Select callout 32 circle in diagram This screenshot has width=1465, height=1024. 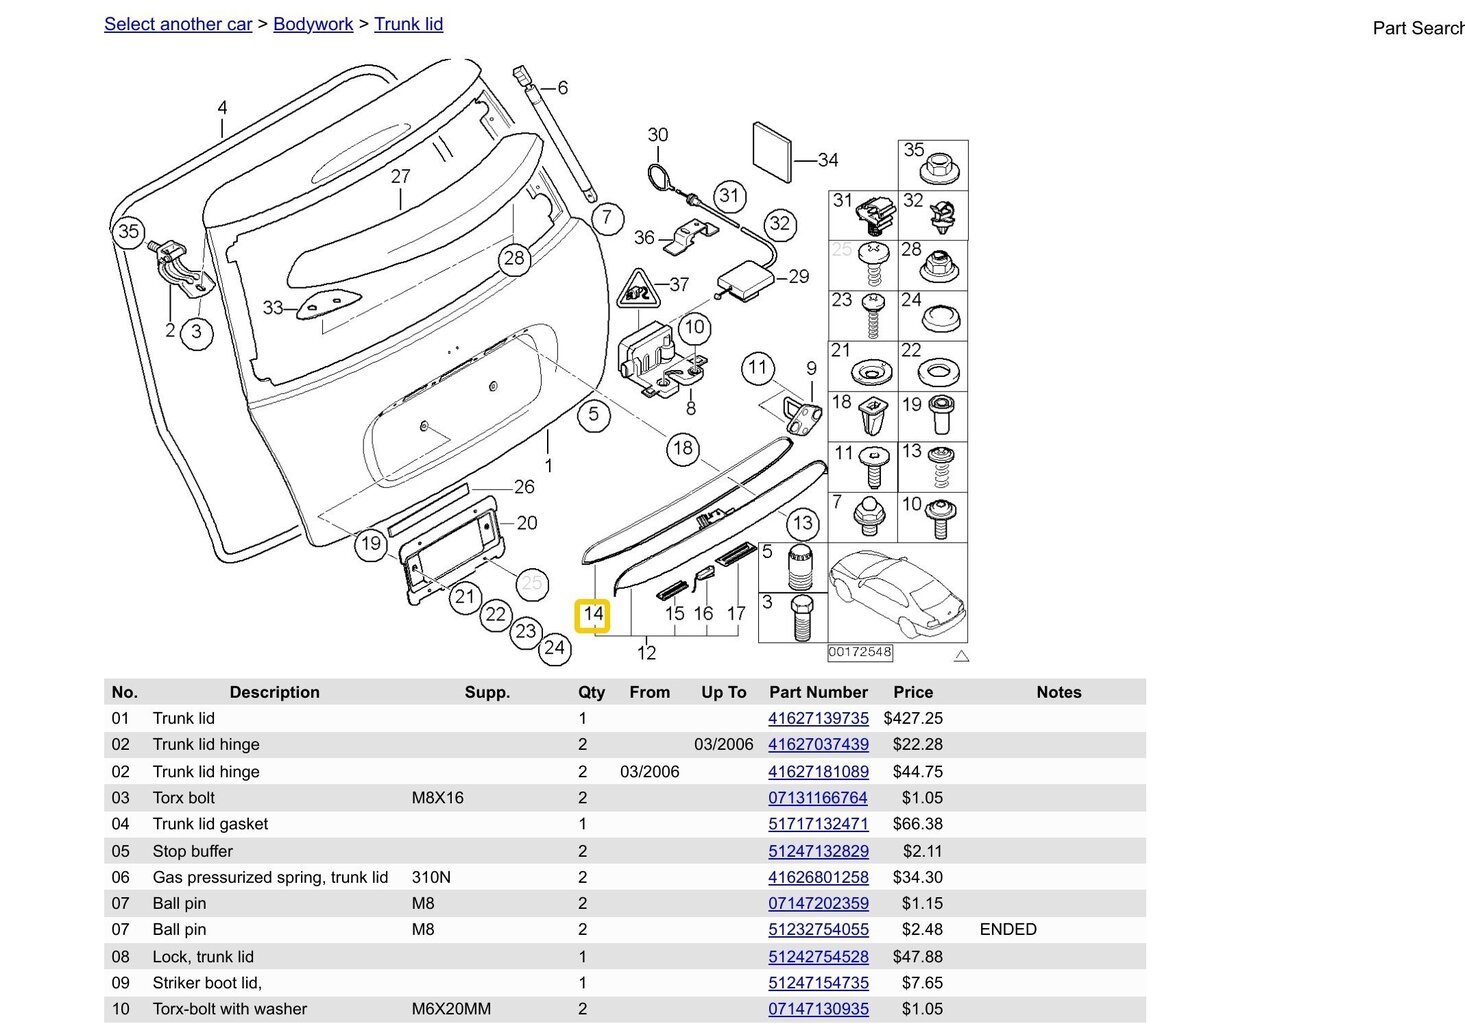780,224
